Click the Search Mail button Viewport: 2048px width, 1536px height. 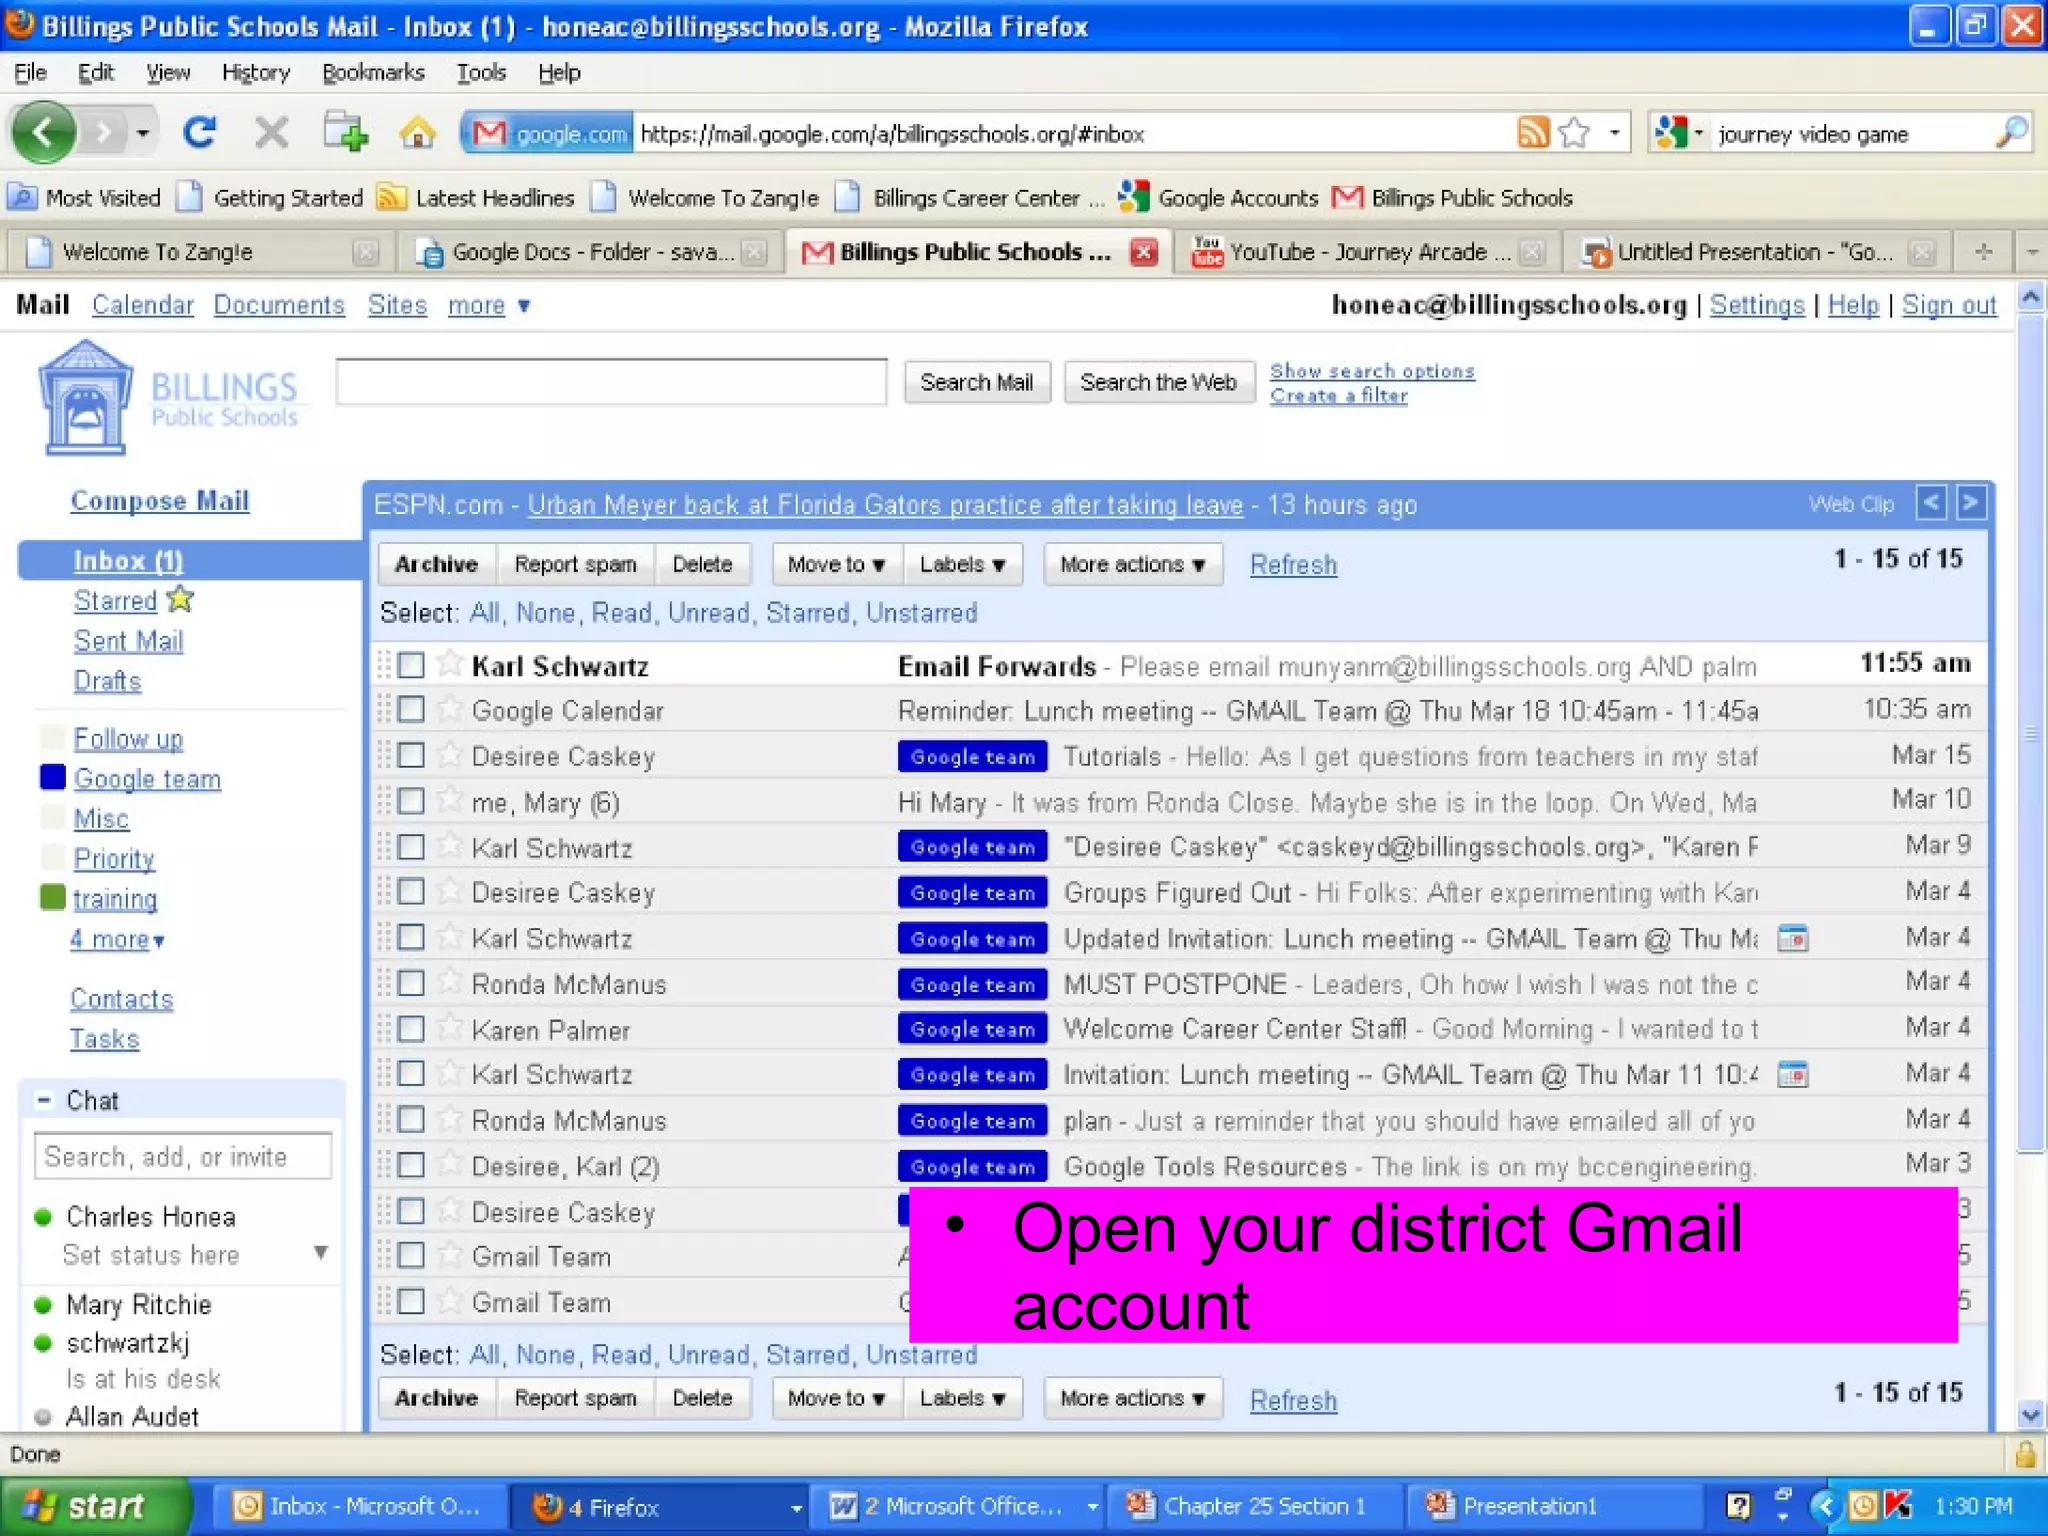[976, 382]
